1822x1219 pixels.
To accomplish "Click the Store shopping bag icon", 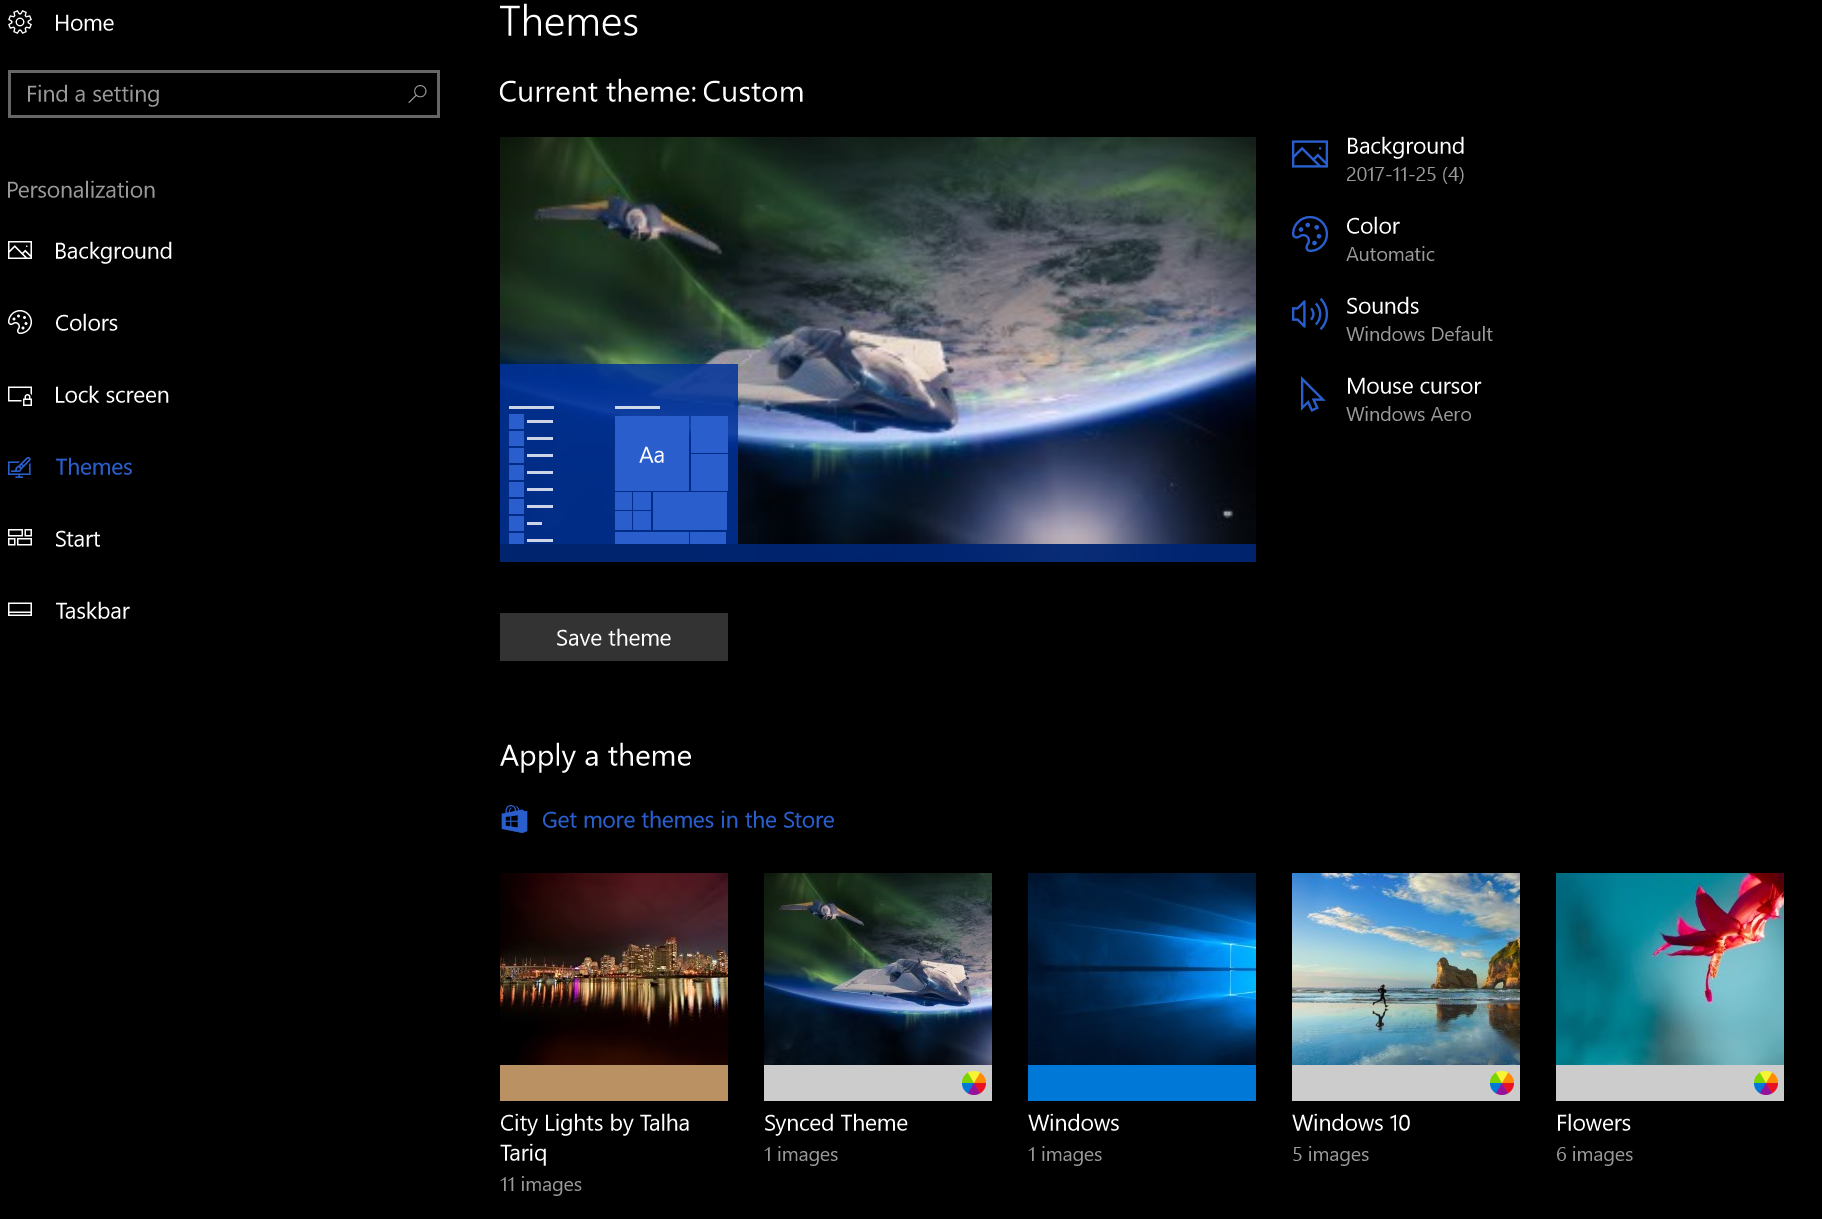I will coord(514,820).
